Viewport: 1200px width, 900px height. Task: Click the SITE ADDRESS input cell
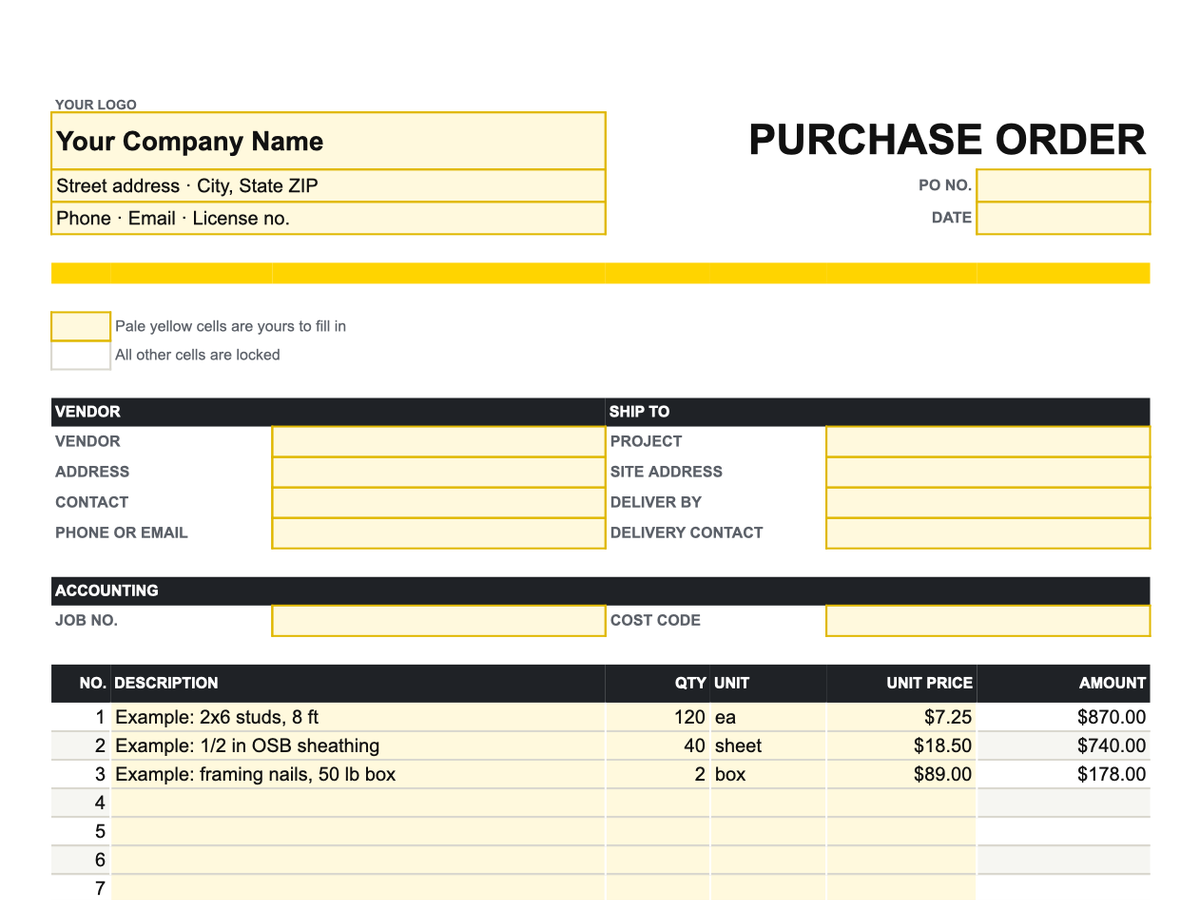coord(988,472)
